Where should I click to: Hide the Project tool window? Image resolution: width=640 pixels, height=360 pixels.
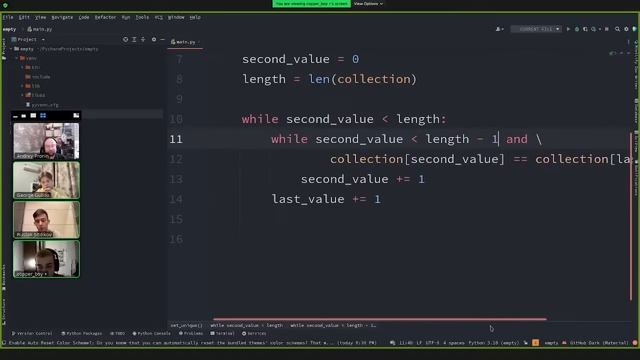click(162, 39)
